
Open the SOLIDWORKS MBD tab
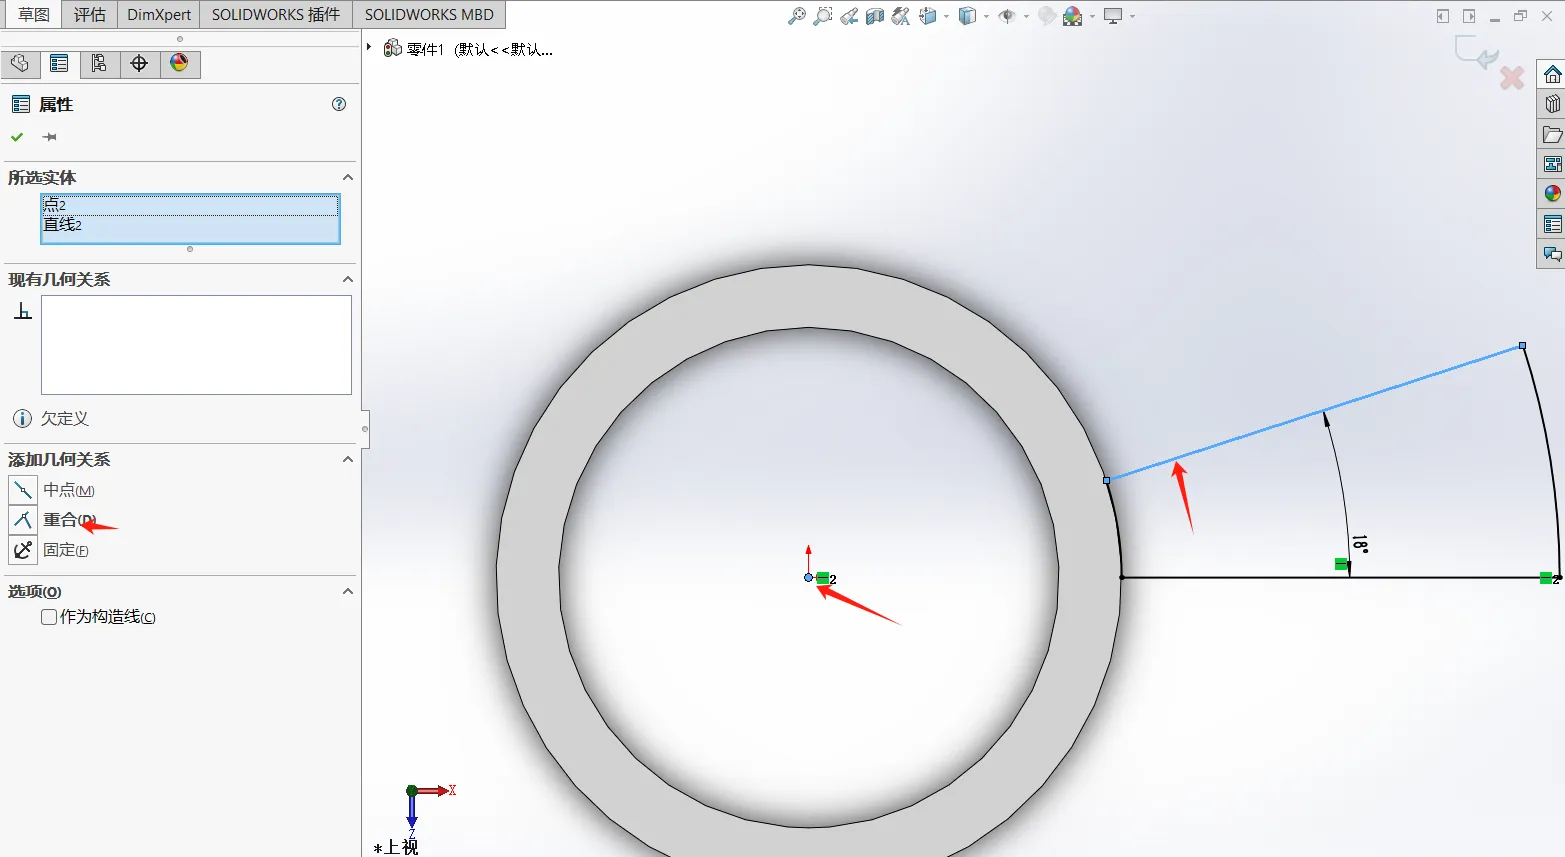tap(429, 15)
